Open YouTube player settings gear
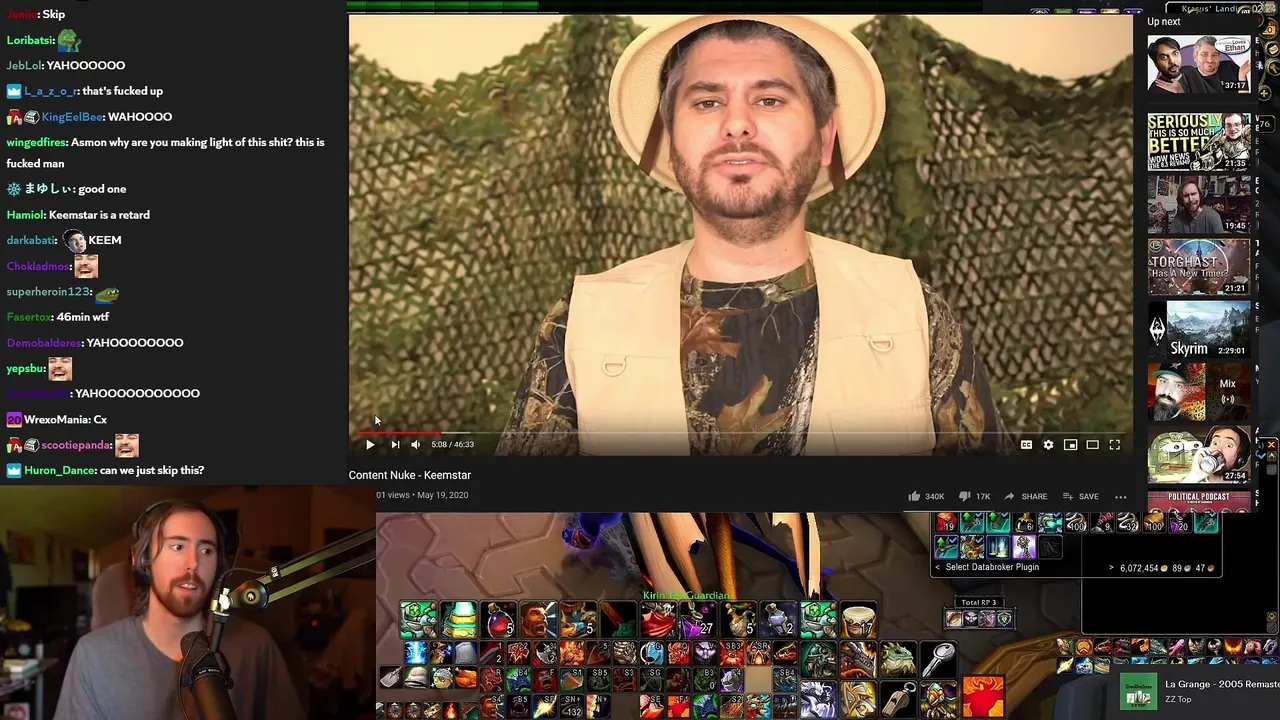1280x720 pixels. tap(1048, 445)
